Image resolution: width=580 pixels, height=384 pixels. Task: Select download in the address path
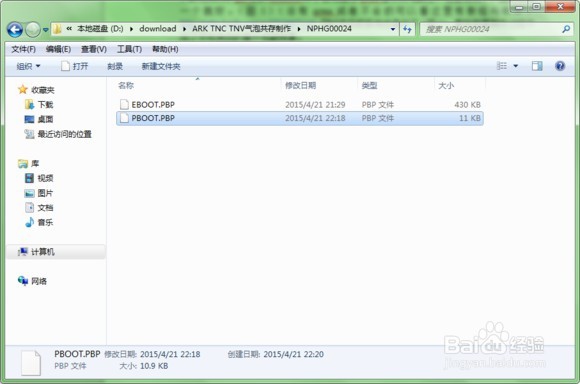click(158, 29)
